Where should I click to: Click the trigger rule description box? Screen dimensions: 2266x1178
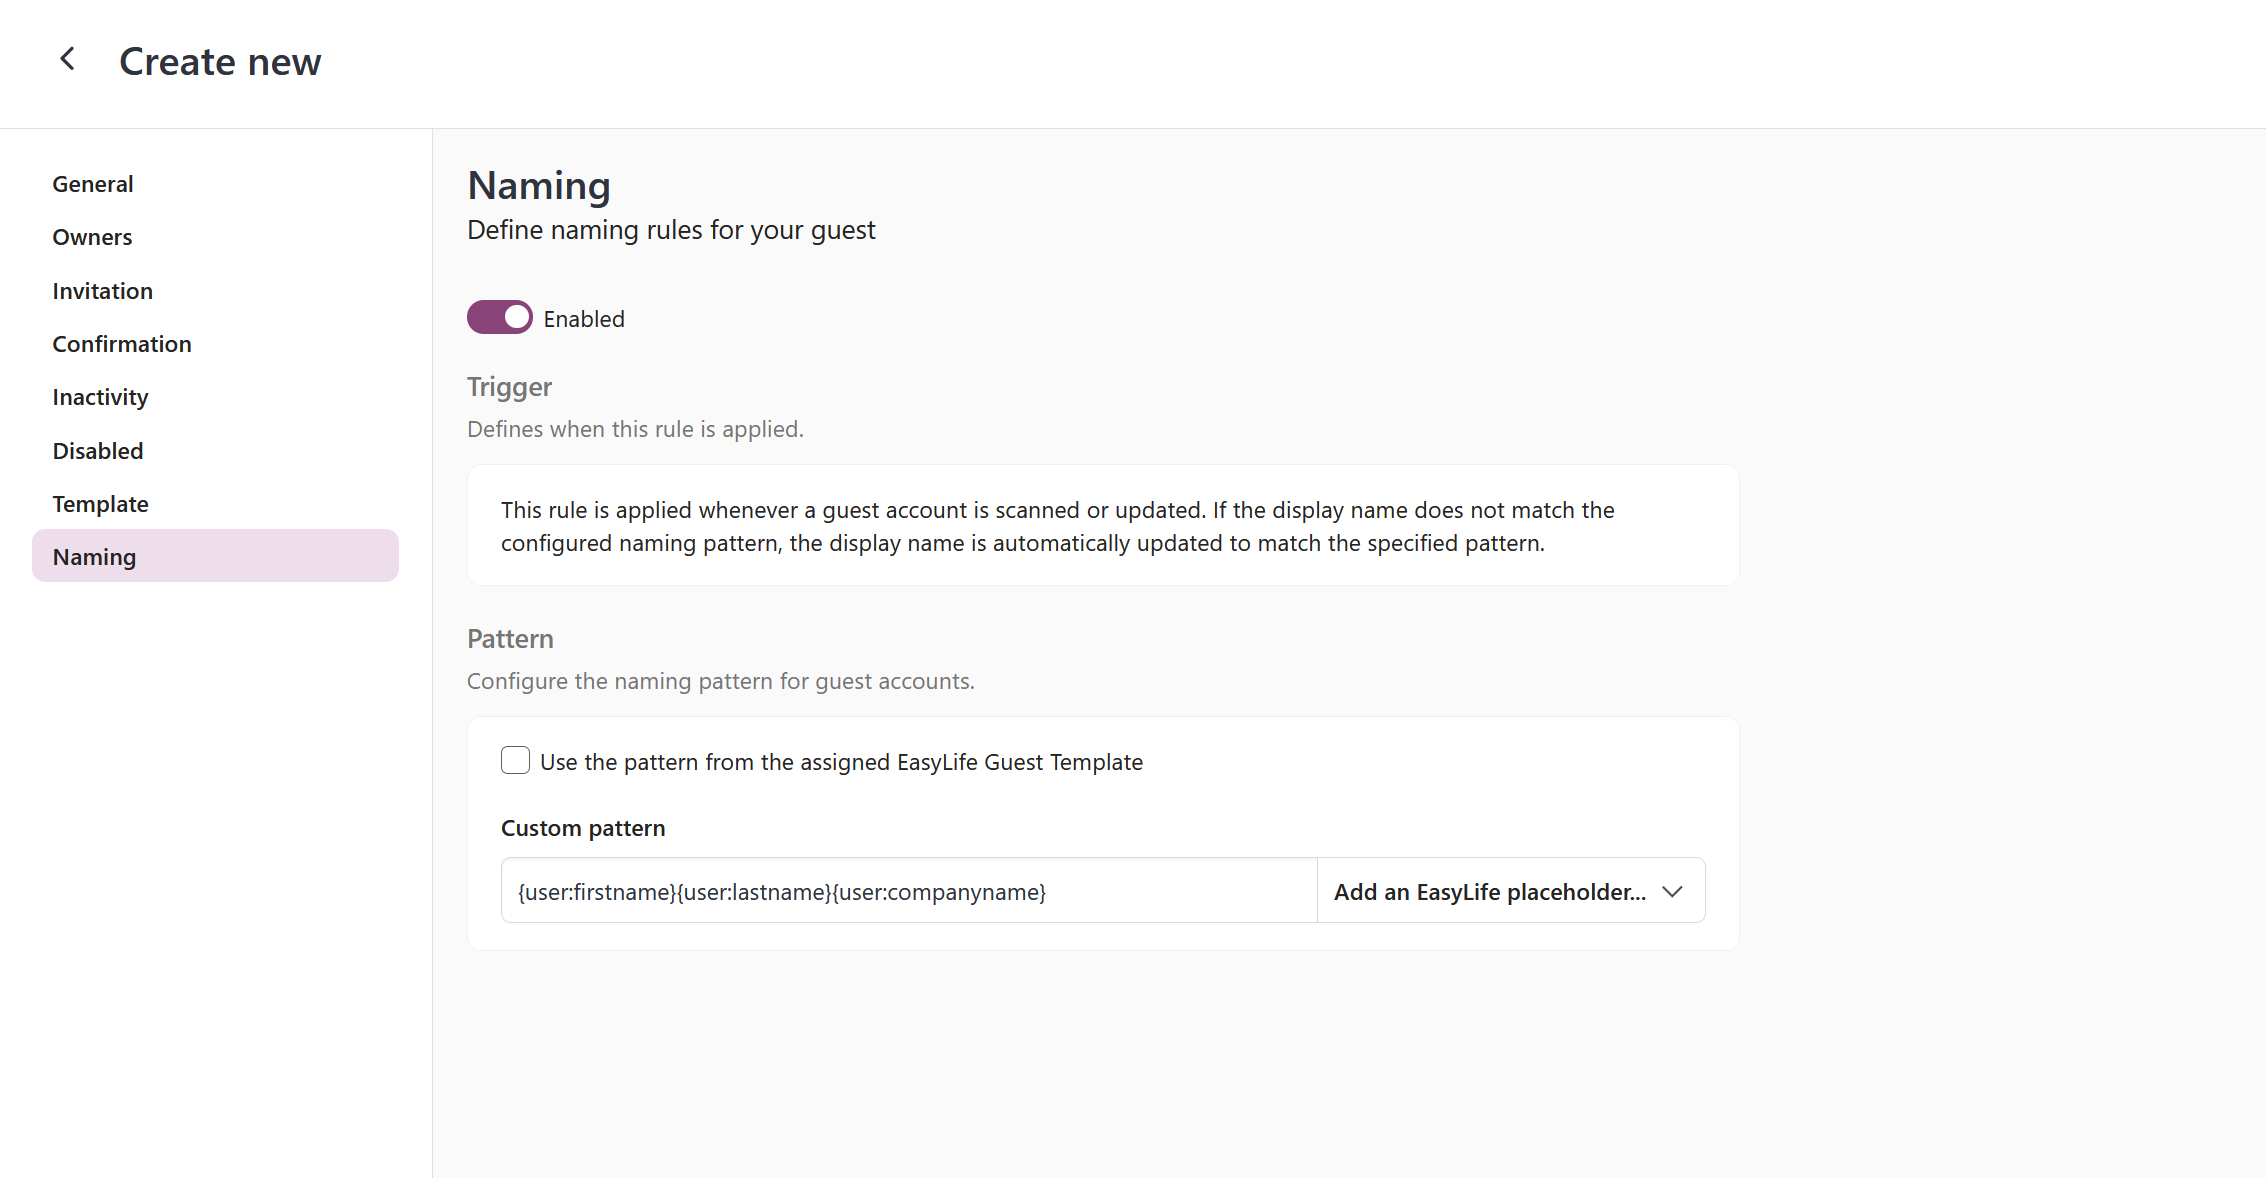click(x=1102, y=526)
